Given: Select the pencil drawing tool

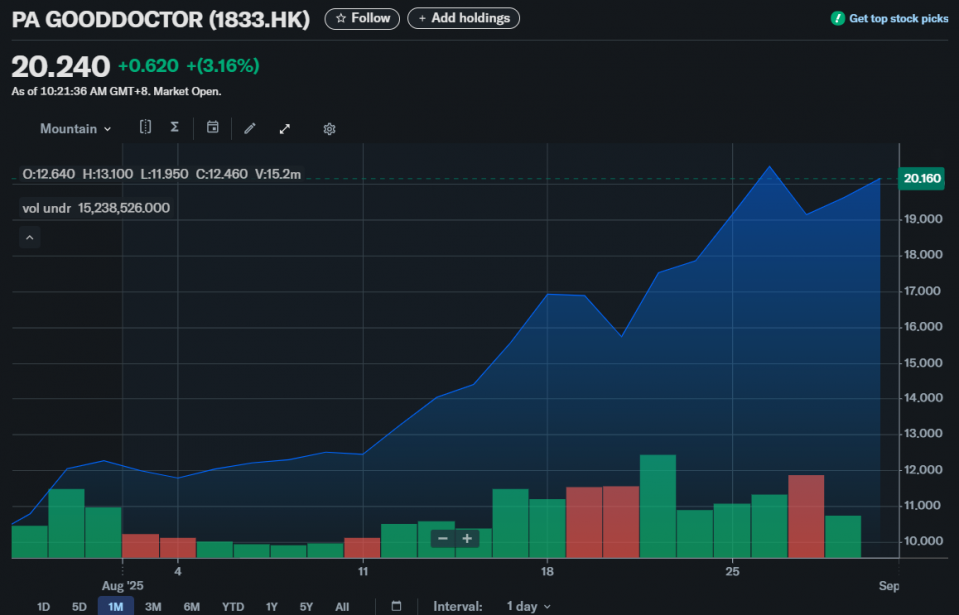Looking at the screenshot, I should tap(250, 128).
